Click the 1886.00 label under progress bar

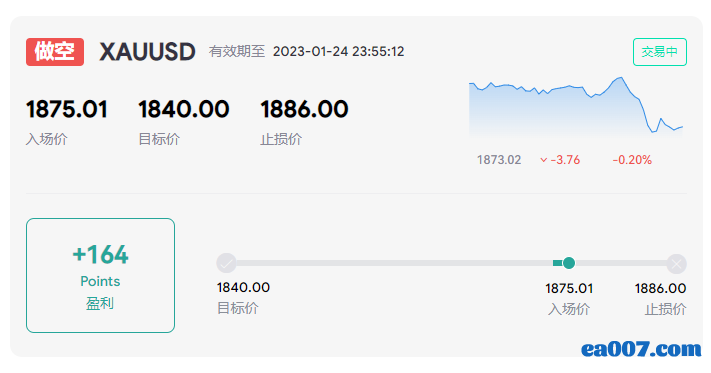pyautogui.click(x=660, y=288)
